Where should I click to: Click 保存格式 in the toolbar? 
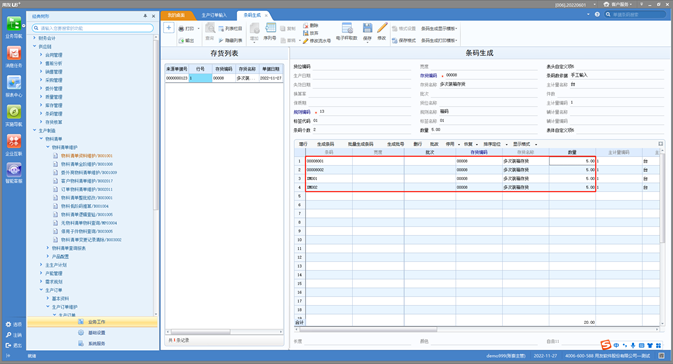point(404,40)
